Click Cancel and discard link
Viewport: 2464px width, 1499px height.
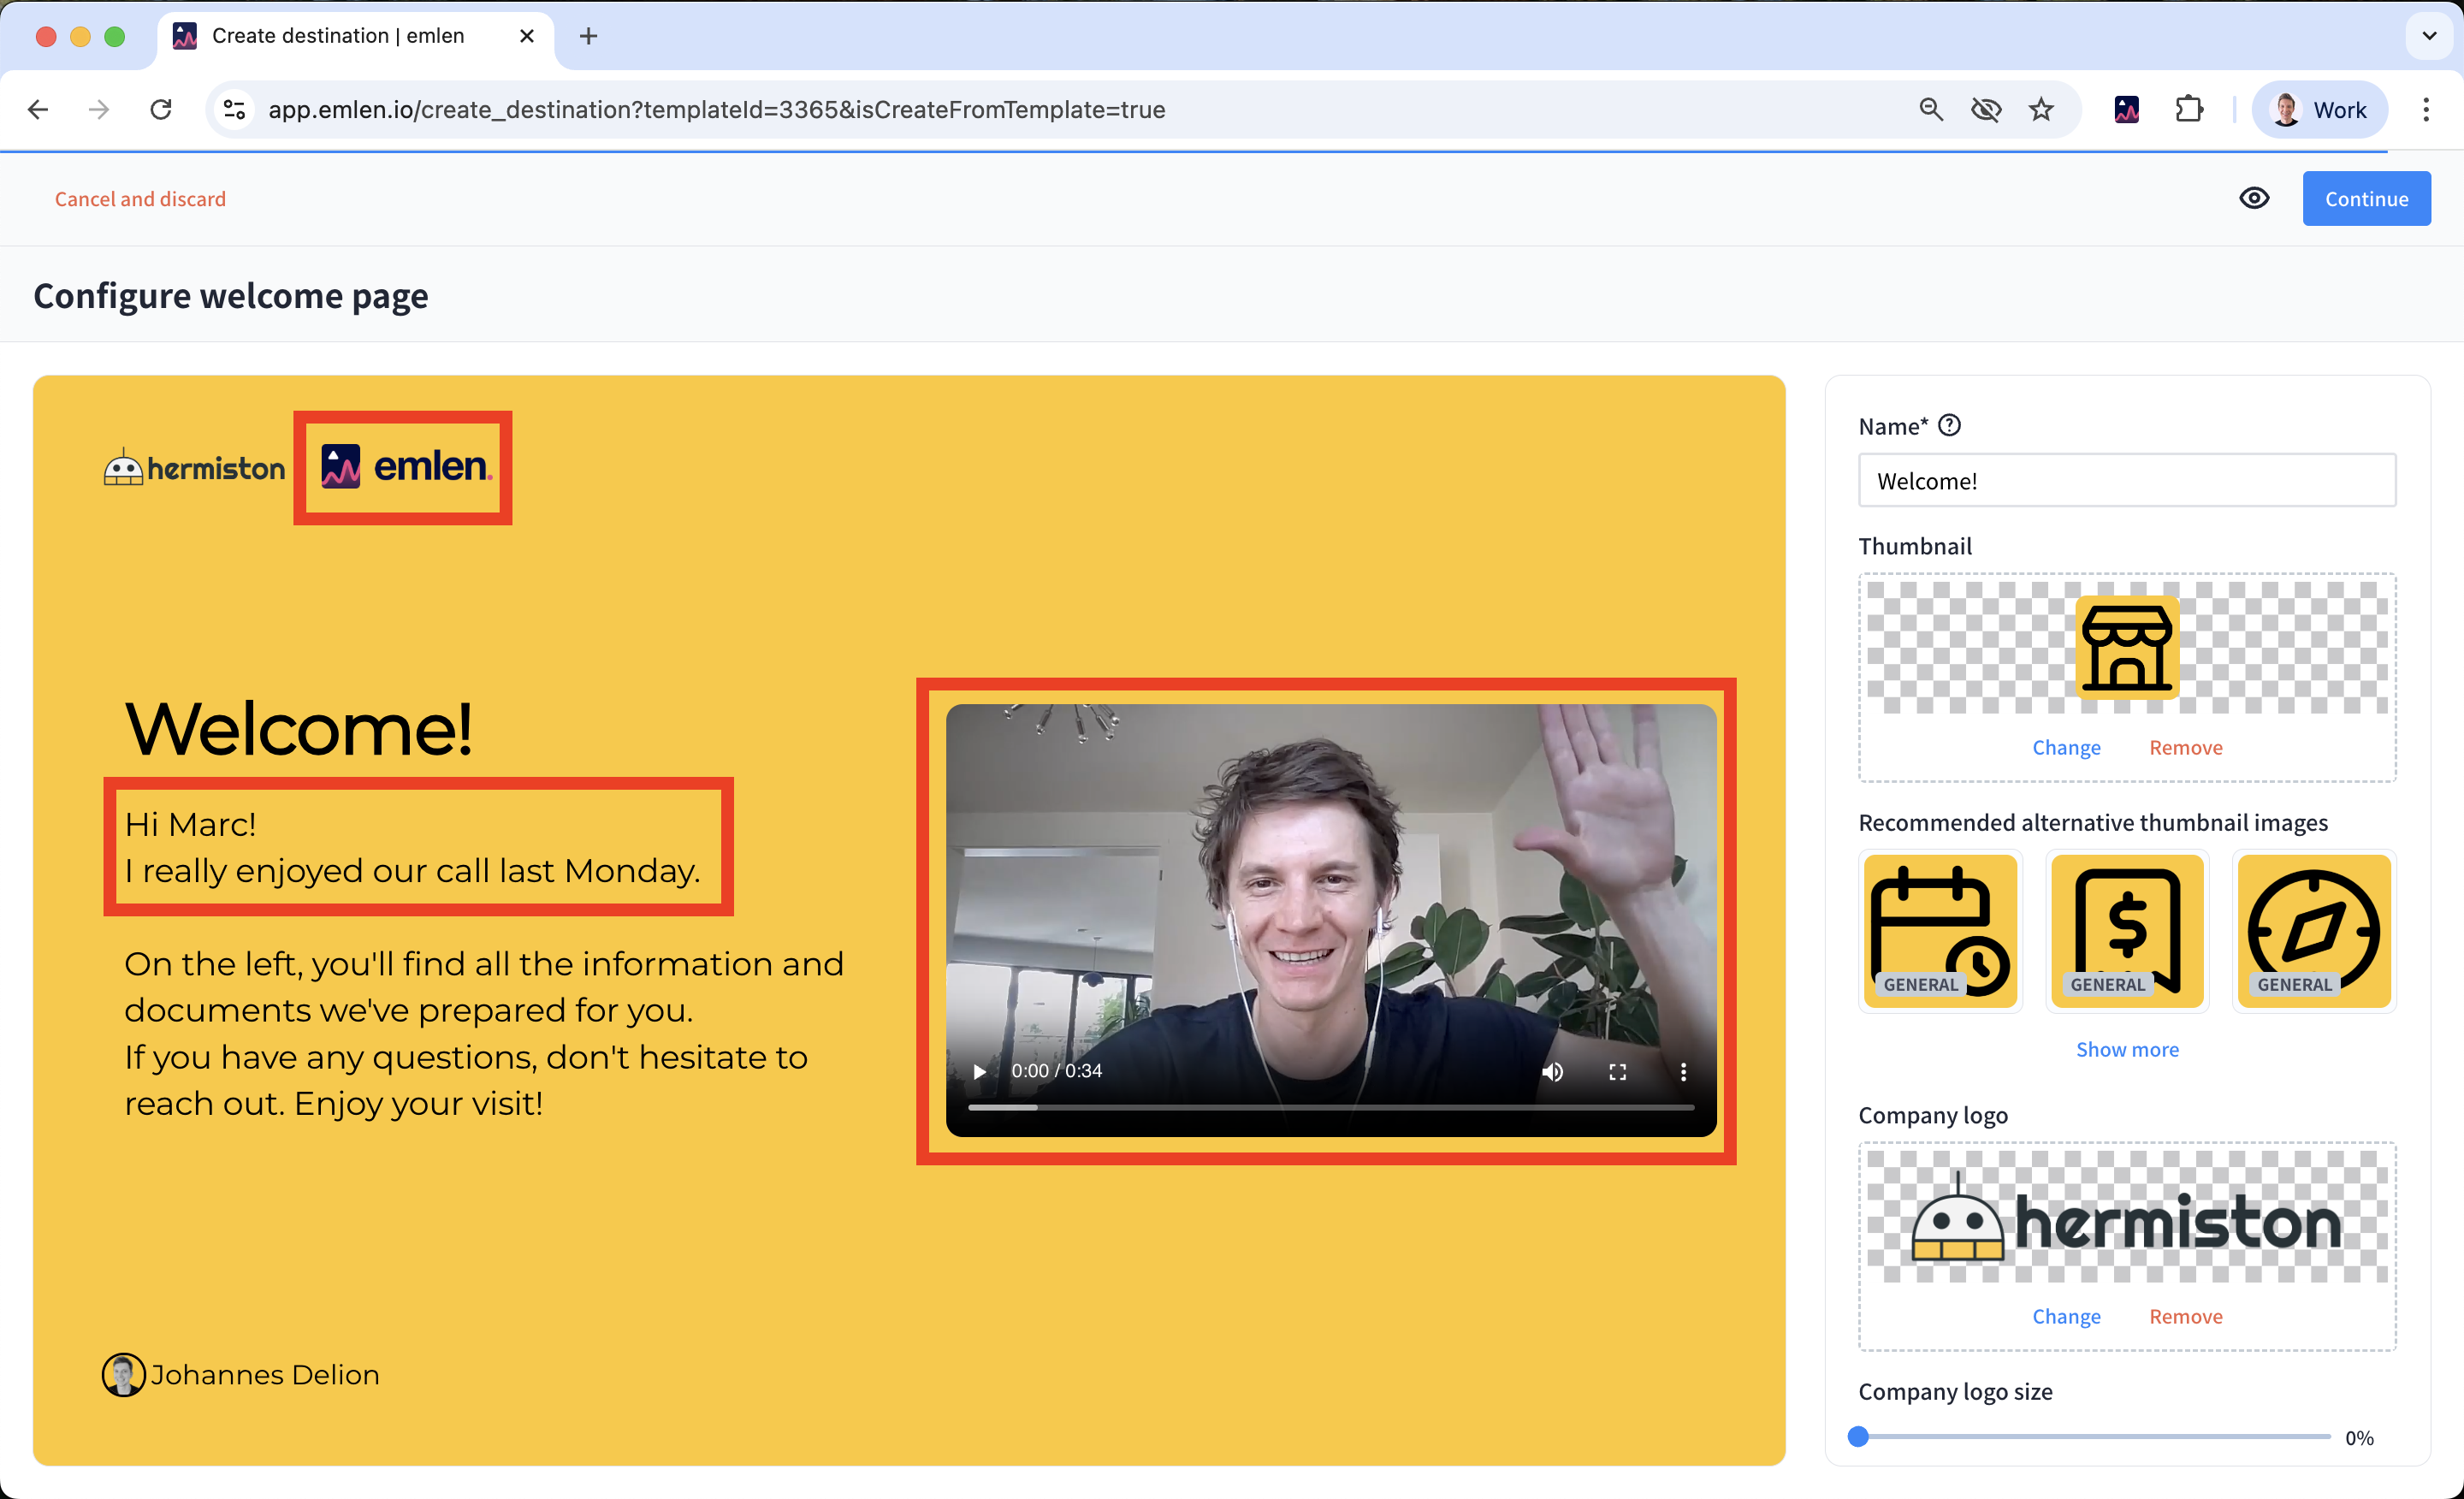pos(140,199)
